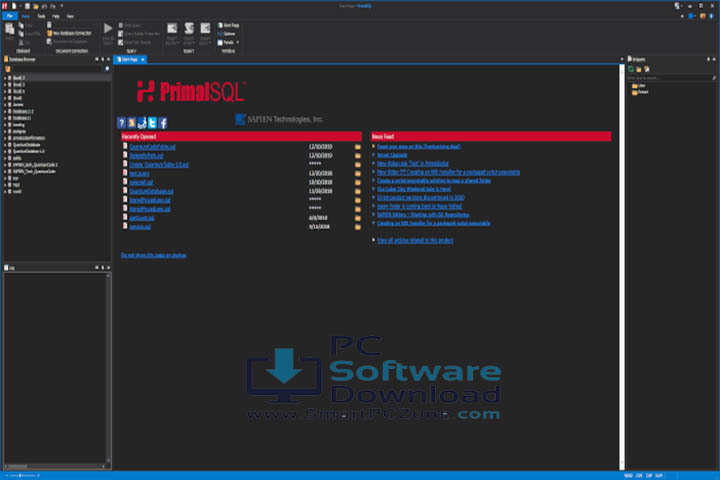
Task: Open the File menu
Action: (10, 16)
